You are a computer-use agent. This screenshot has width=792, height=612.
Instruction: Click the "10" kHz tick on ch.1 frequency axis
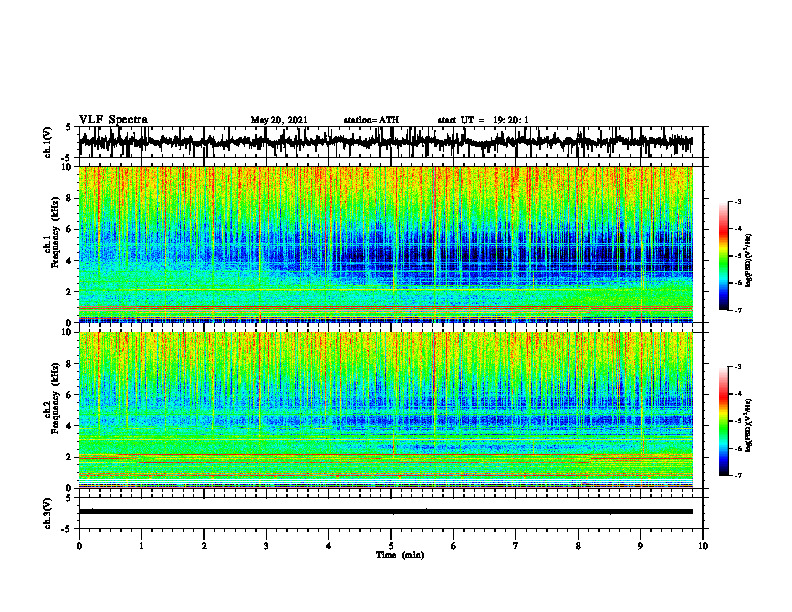69,168
